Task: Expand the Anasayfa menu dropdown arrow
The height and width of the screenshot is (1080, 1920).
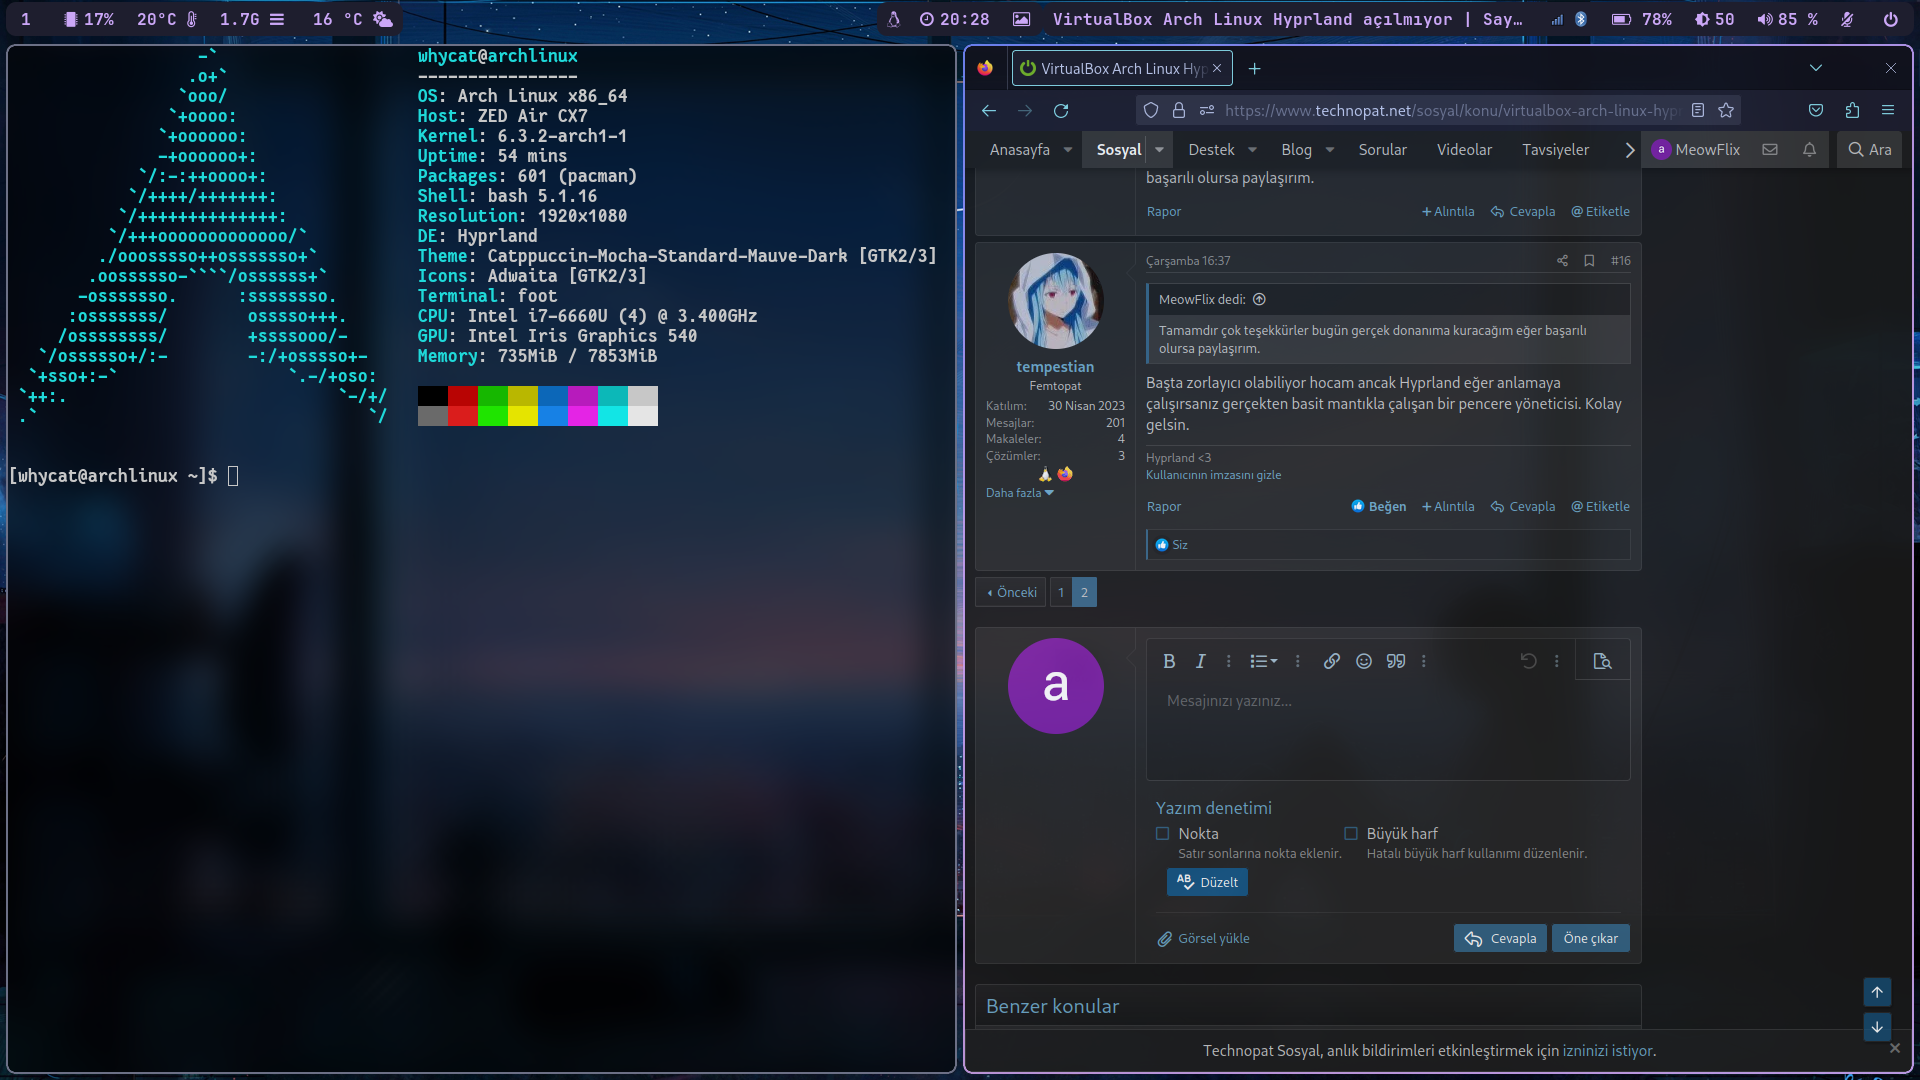Action: (1068, 150)
